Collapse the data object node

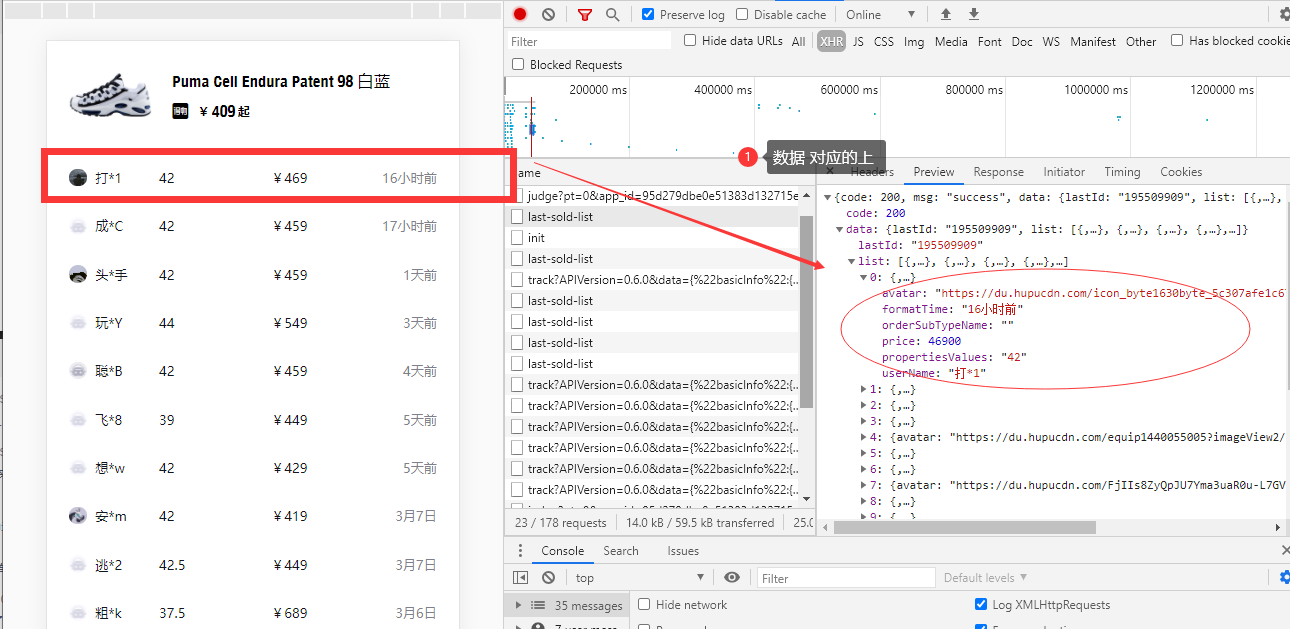pos(840,230)
